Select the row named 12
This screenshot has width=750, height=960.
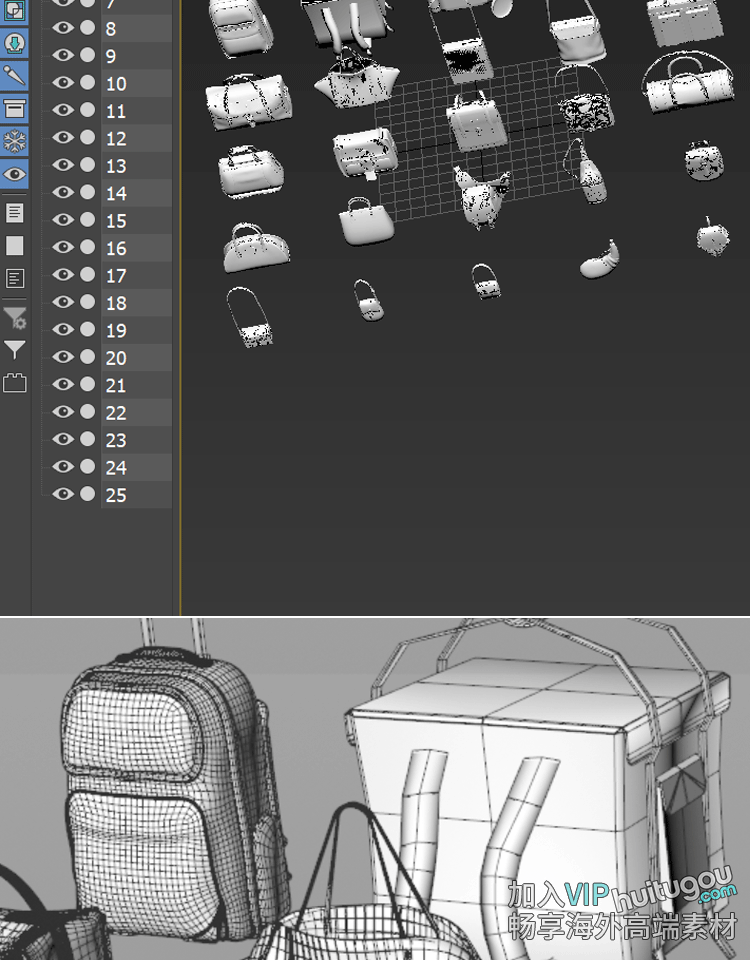pos(136,138)
